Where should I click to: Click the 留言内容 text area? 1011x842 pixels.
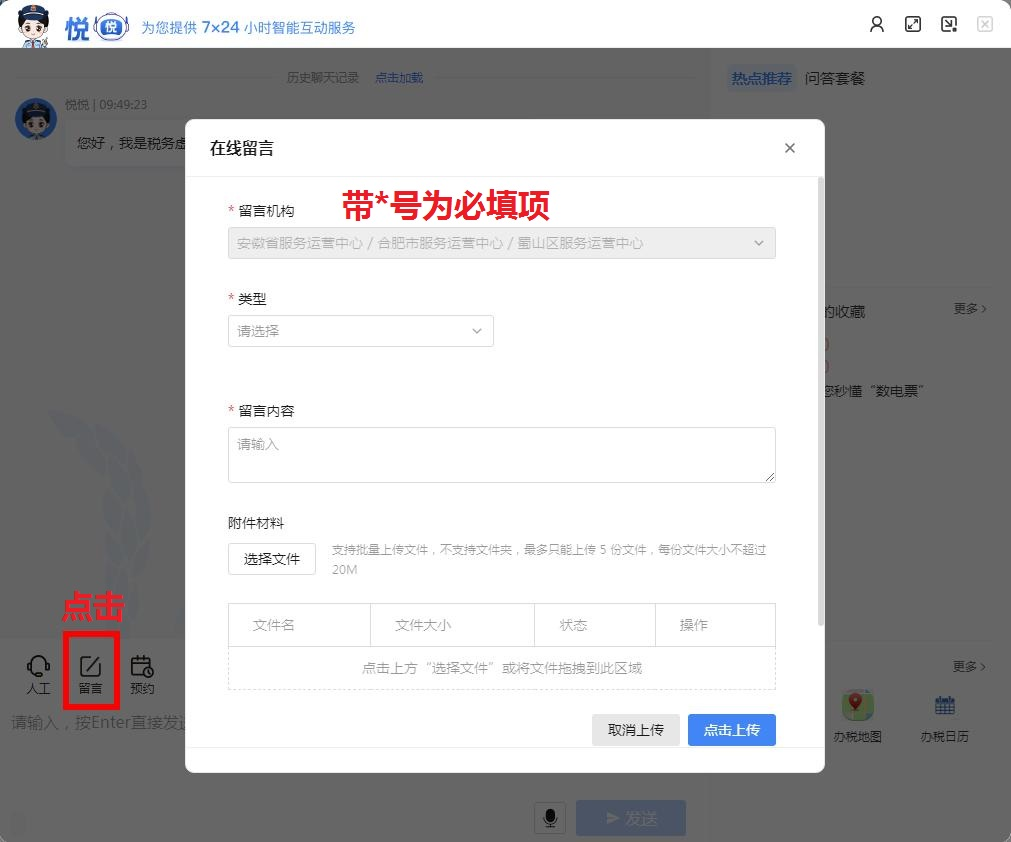[502, 455]
